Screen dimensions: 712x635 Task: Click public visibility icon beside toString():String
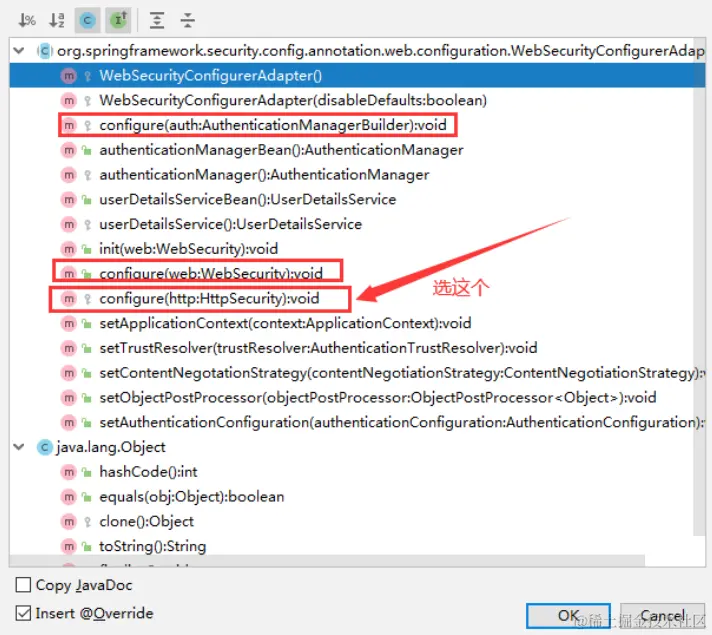[87, 546]
